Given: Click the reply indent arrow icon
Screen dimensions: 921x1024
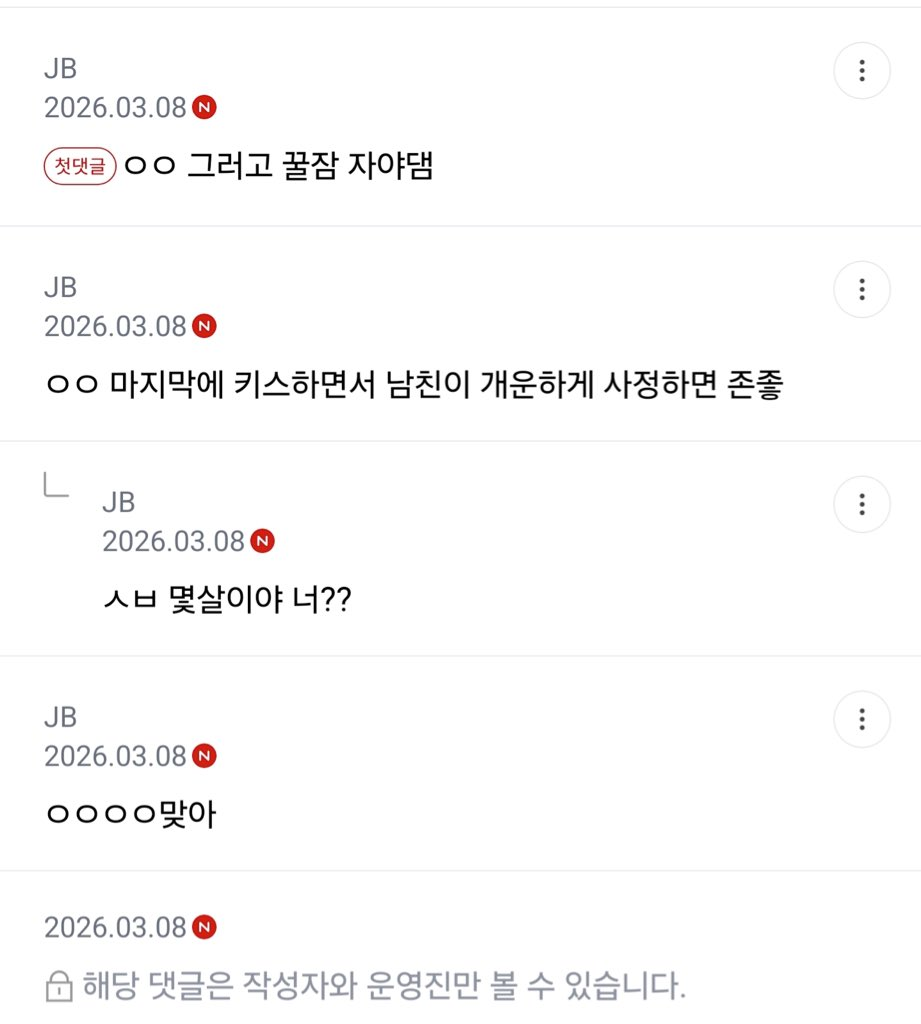Looking at the screenshot, I should pyautogui.click(x=56, y=485).
